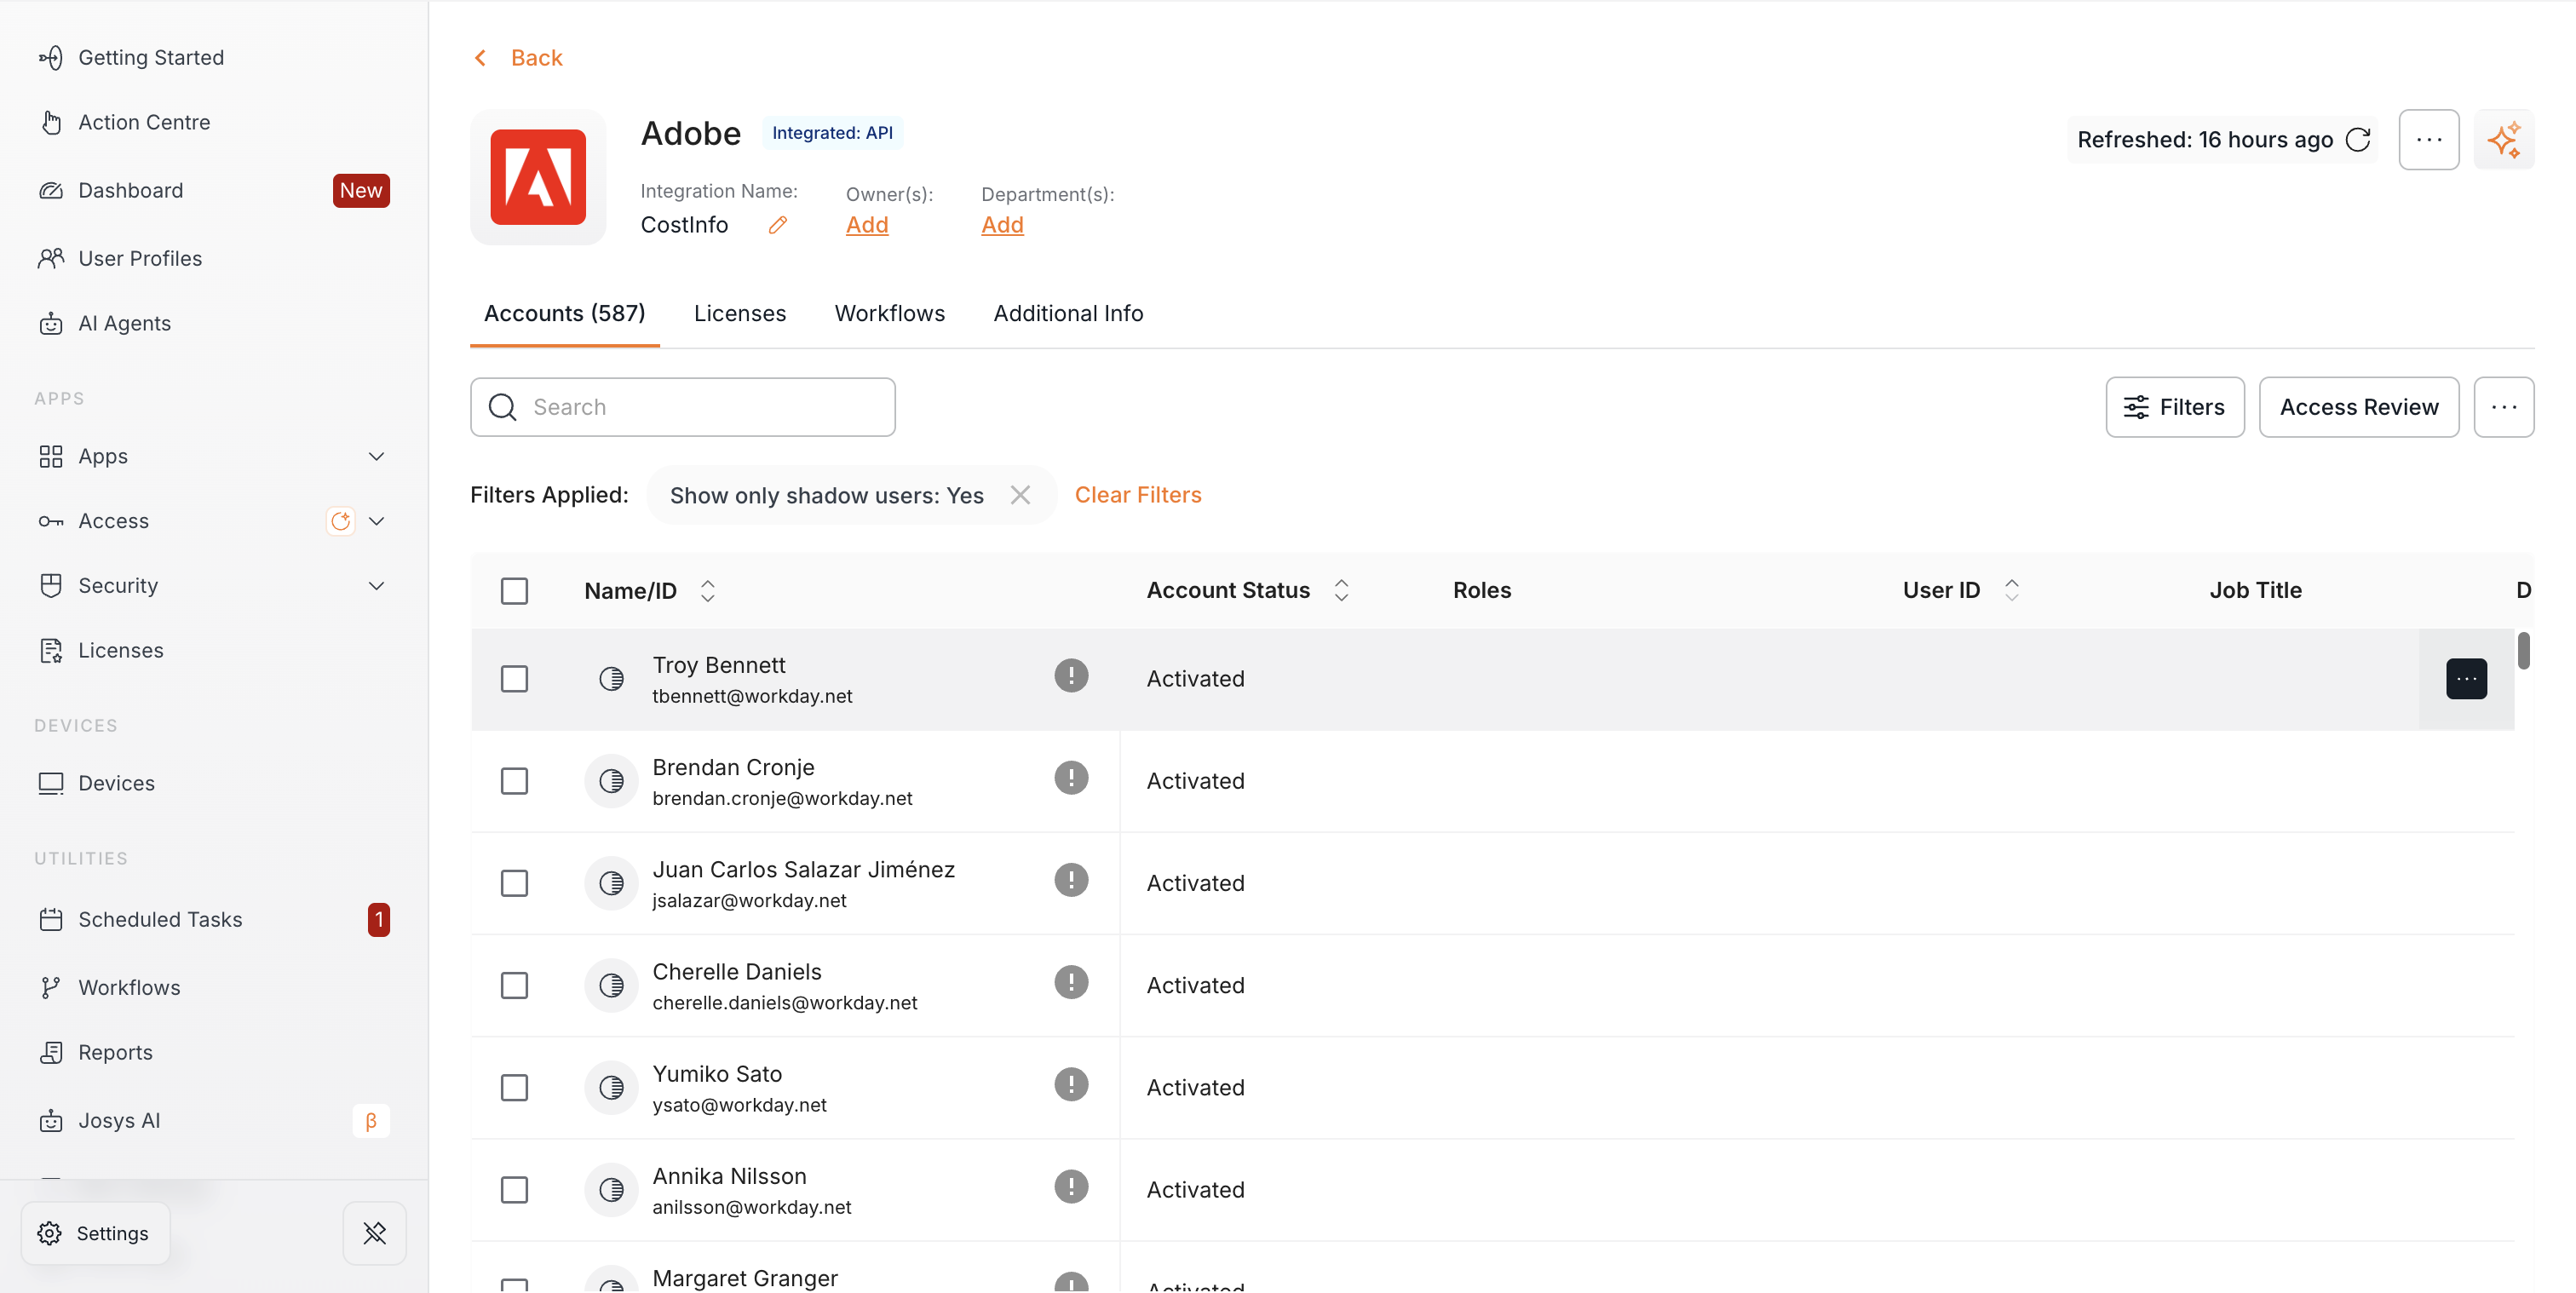Click the alert icon for Troy Bennett

(1070, 675)
